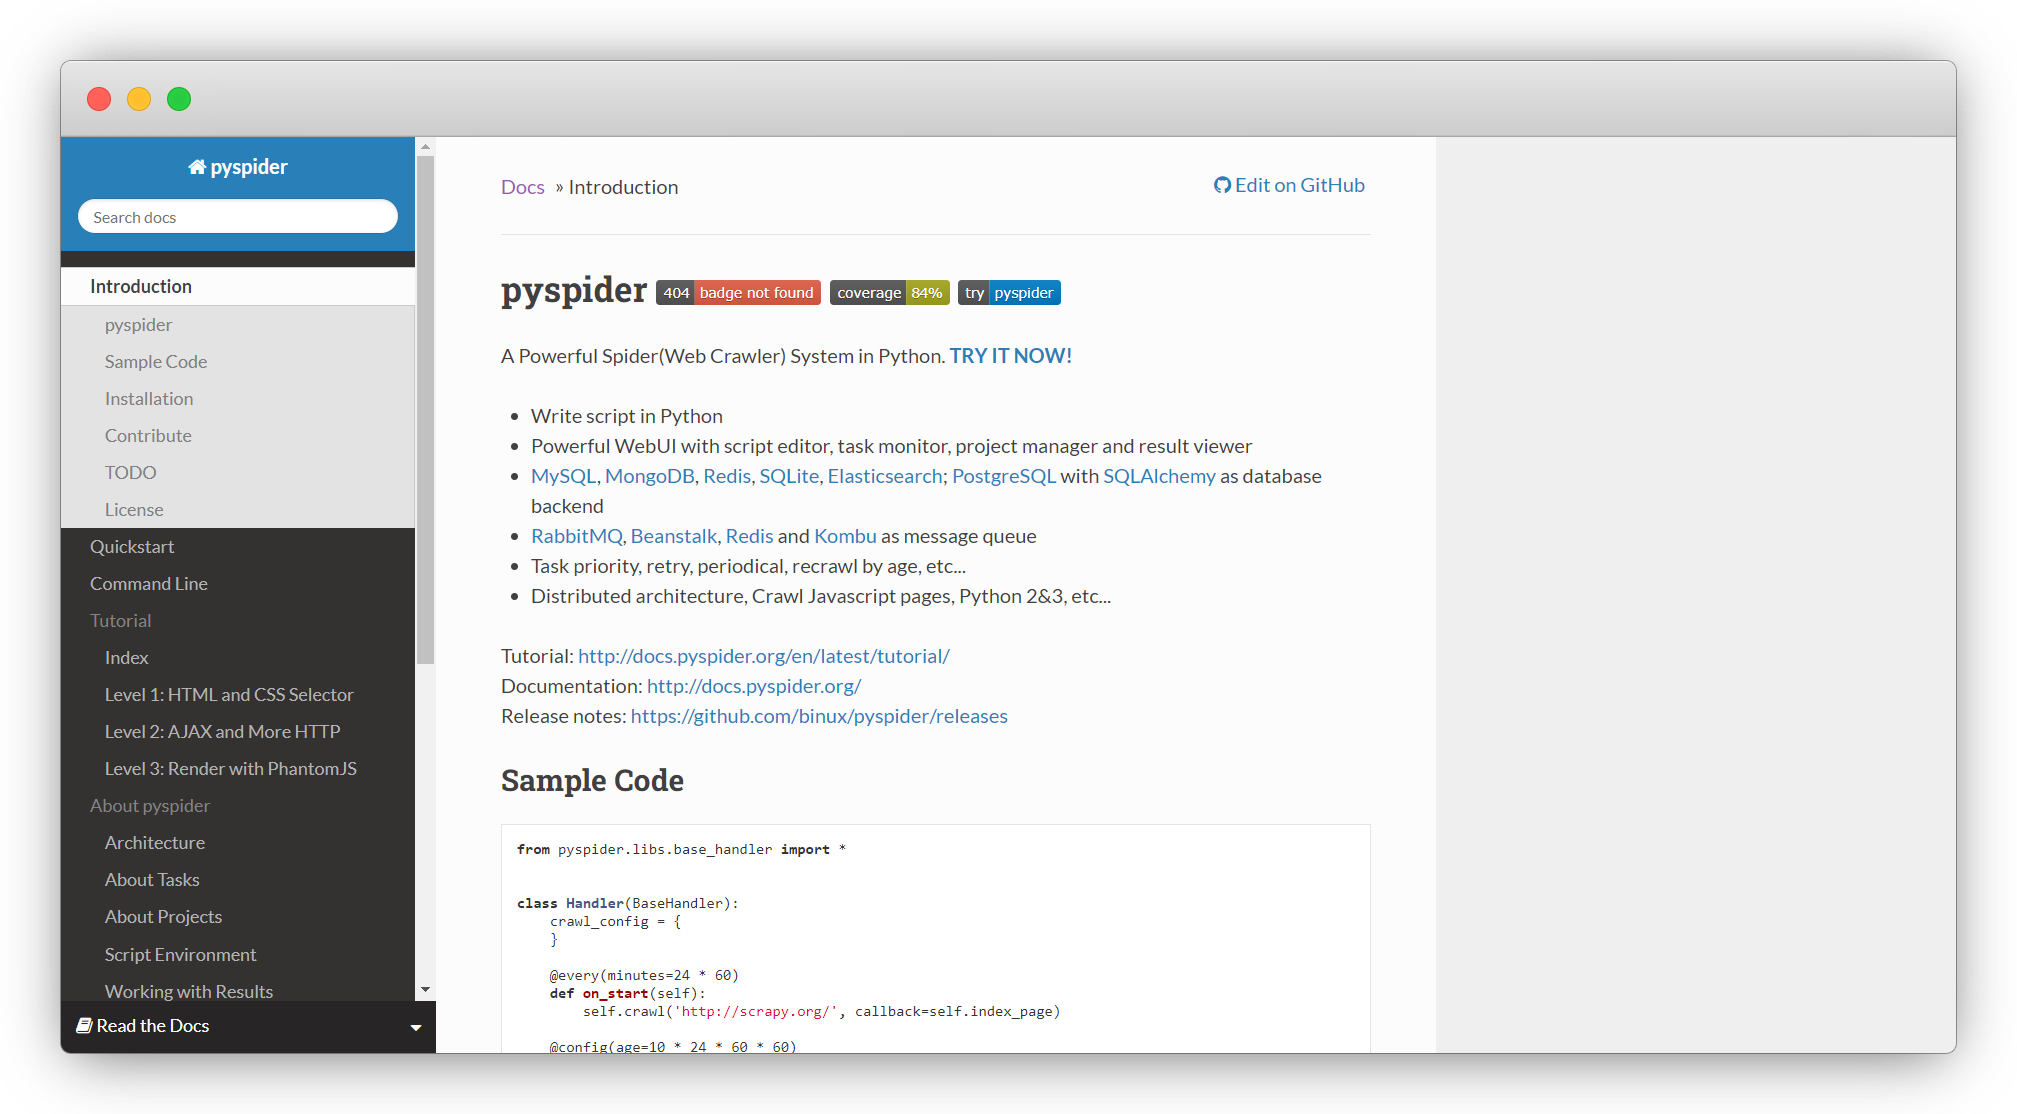The image size is (2017, 1114).
Task: Open tutorial Index page in sidebar
Action: click(x=238, y=658)
